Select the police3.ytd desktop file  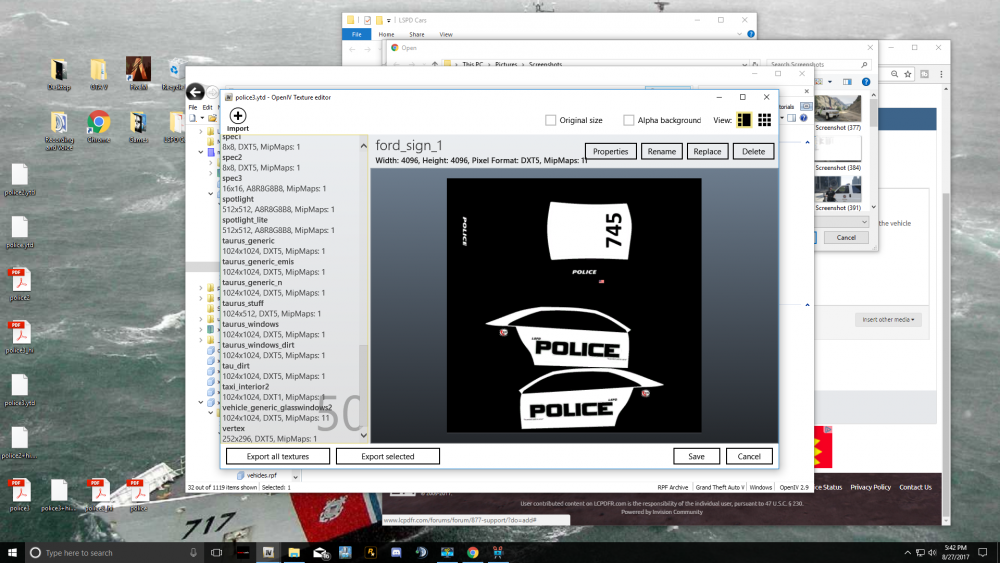(20, 390)
